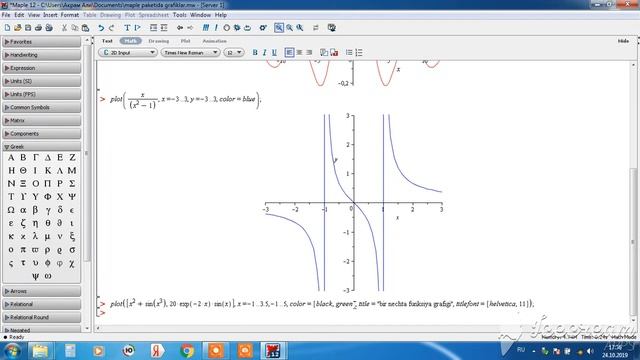
Task: Insert a numbered list
Action: [x=359, y=53]
